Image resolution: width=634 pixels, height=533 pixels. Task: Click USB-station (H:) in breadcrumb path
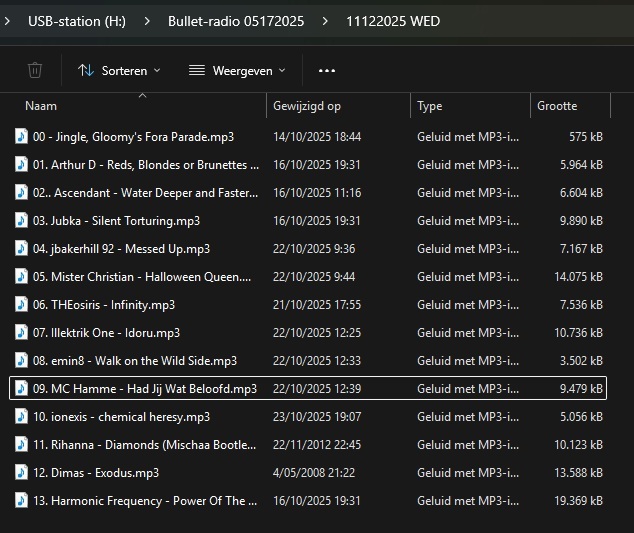(77, 21)
